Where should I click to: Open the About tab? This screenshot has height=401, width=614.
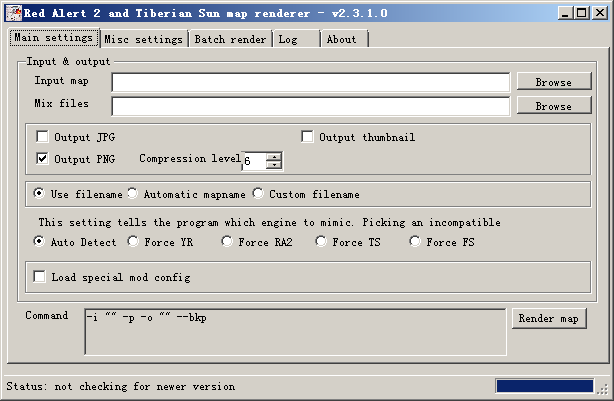[345, 40]
